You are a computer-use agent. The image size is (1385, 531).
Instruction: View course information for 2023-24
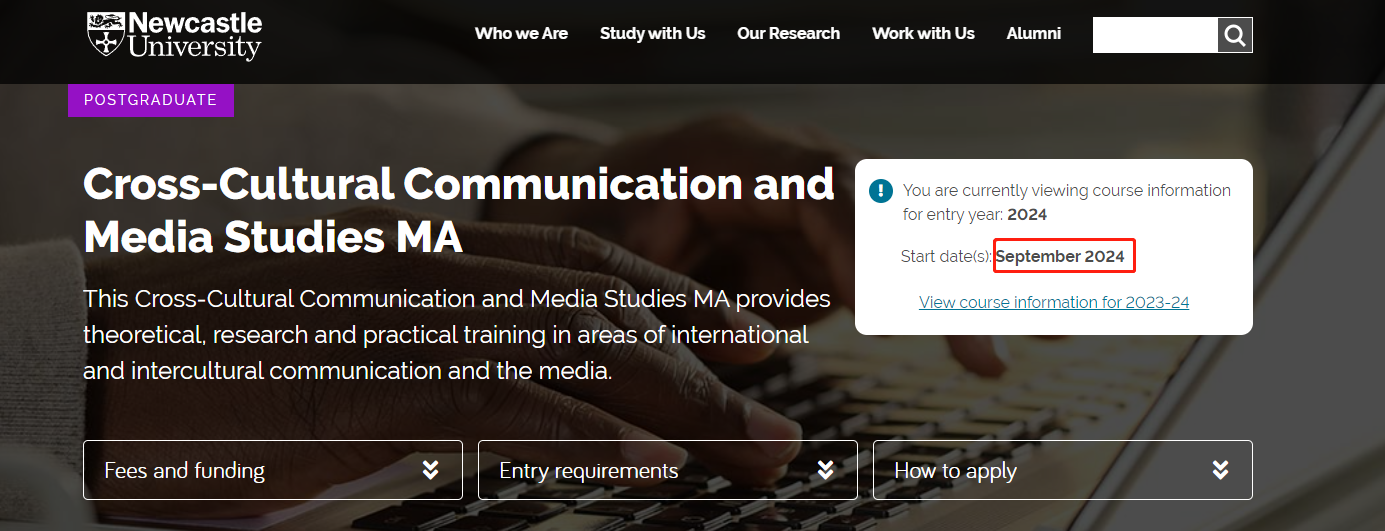[x=1054, y=302]
